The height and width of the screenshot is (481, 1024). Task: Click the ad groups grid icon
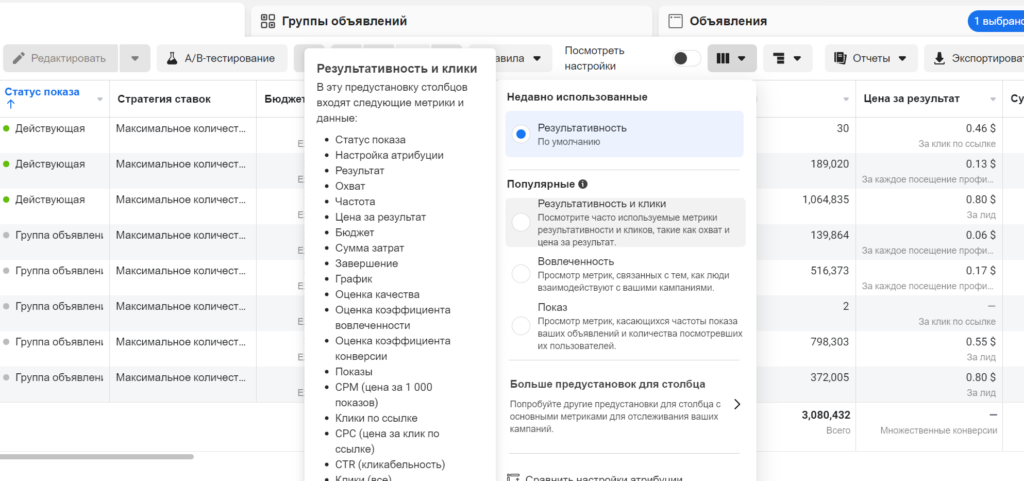pyautogui.click(x=268, y=21)
